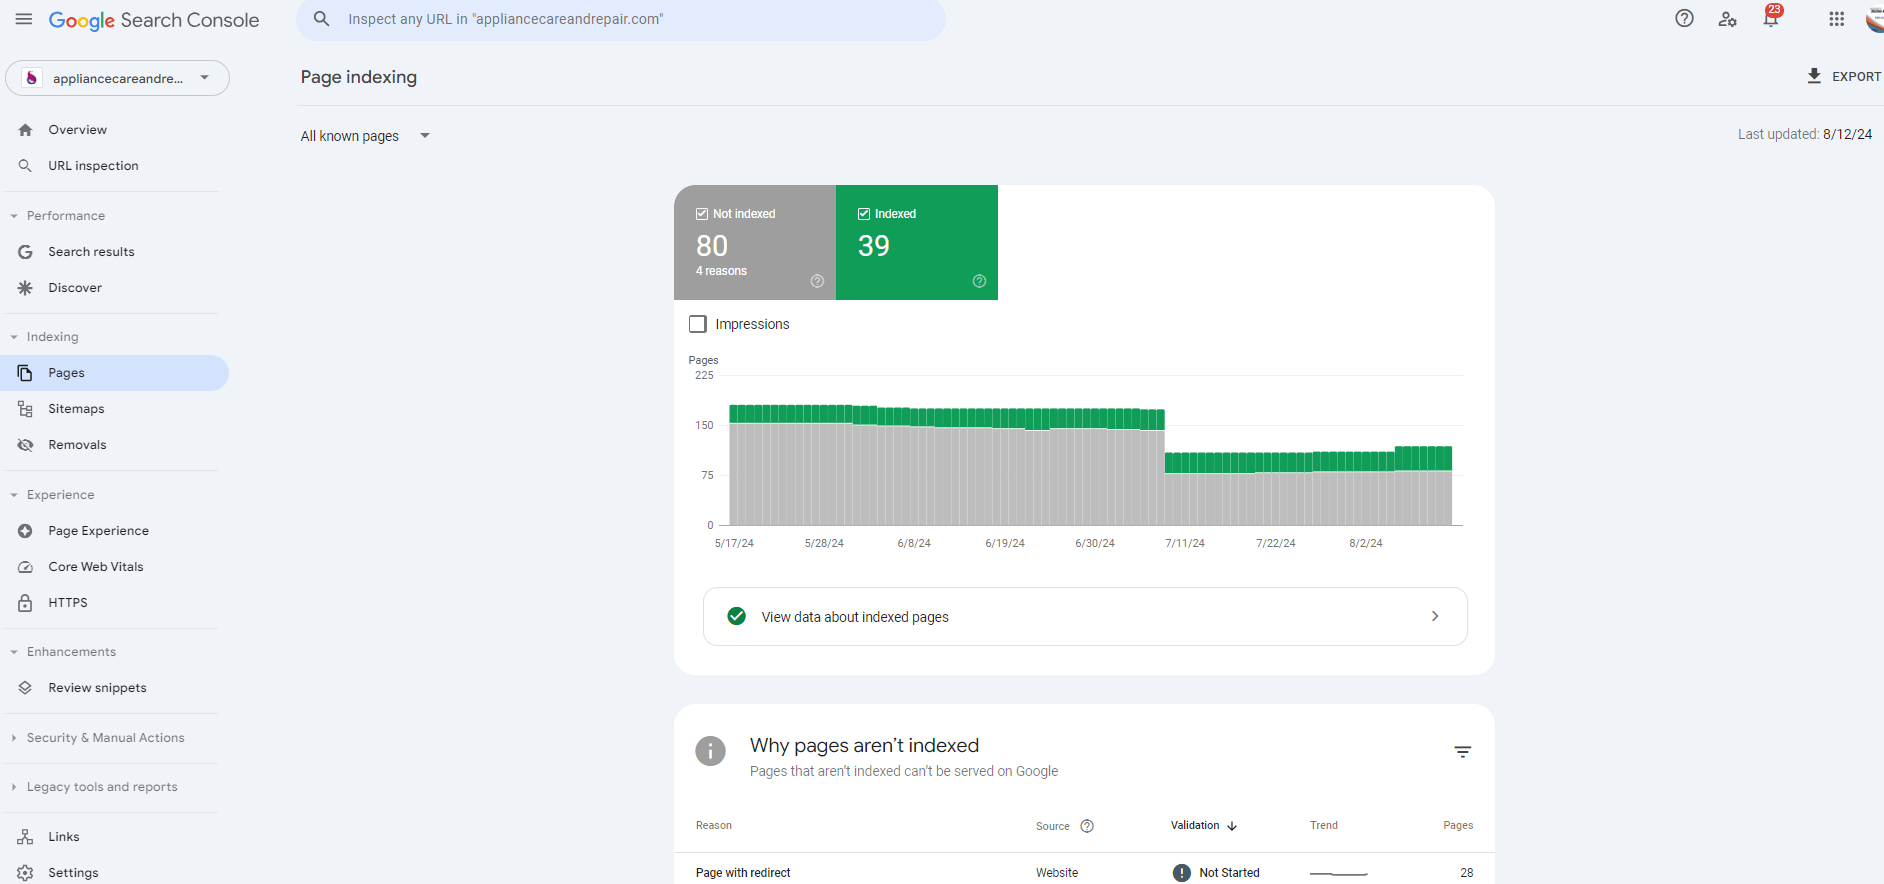Expand Security & Manual Actions section
The image size is (1884, 884).
click(105, 738)
